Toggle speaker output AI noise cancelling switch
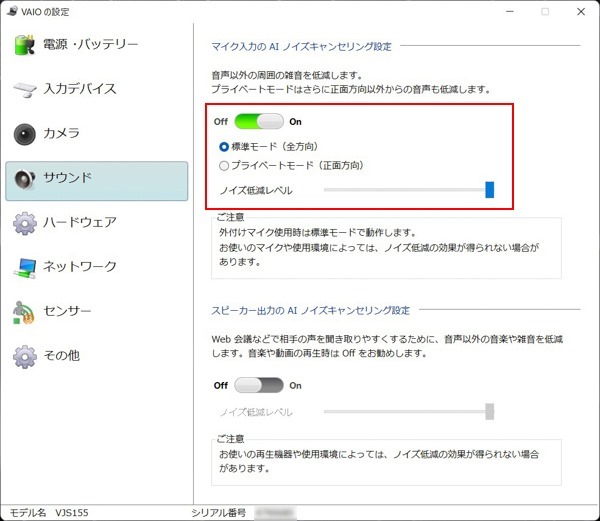 [259, 385]
